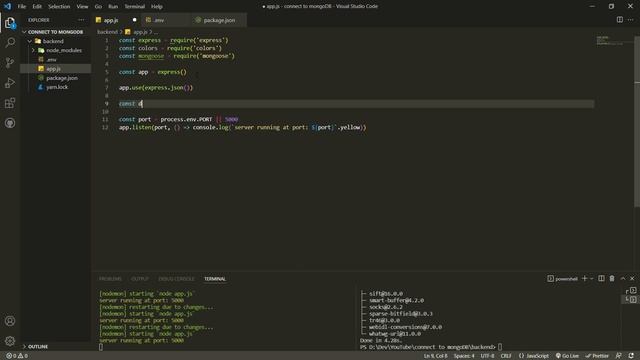Screen dimensions: 640x360
Task: Switch to the OUTPUT panel tab
Action: (x=140, y=279)
